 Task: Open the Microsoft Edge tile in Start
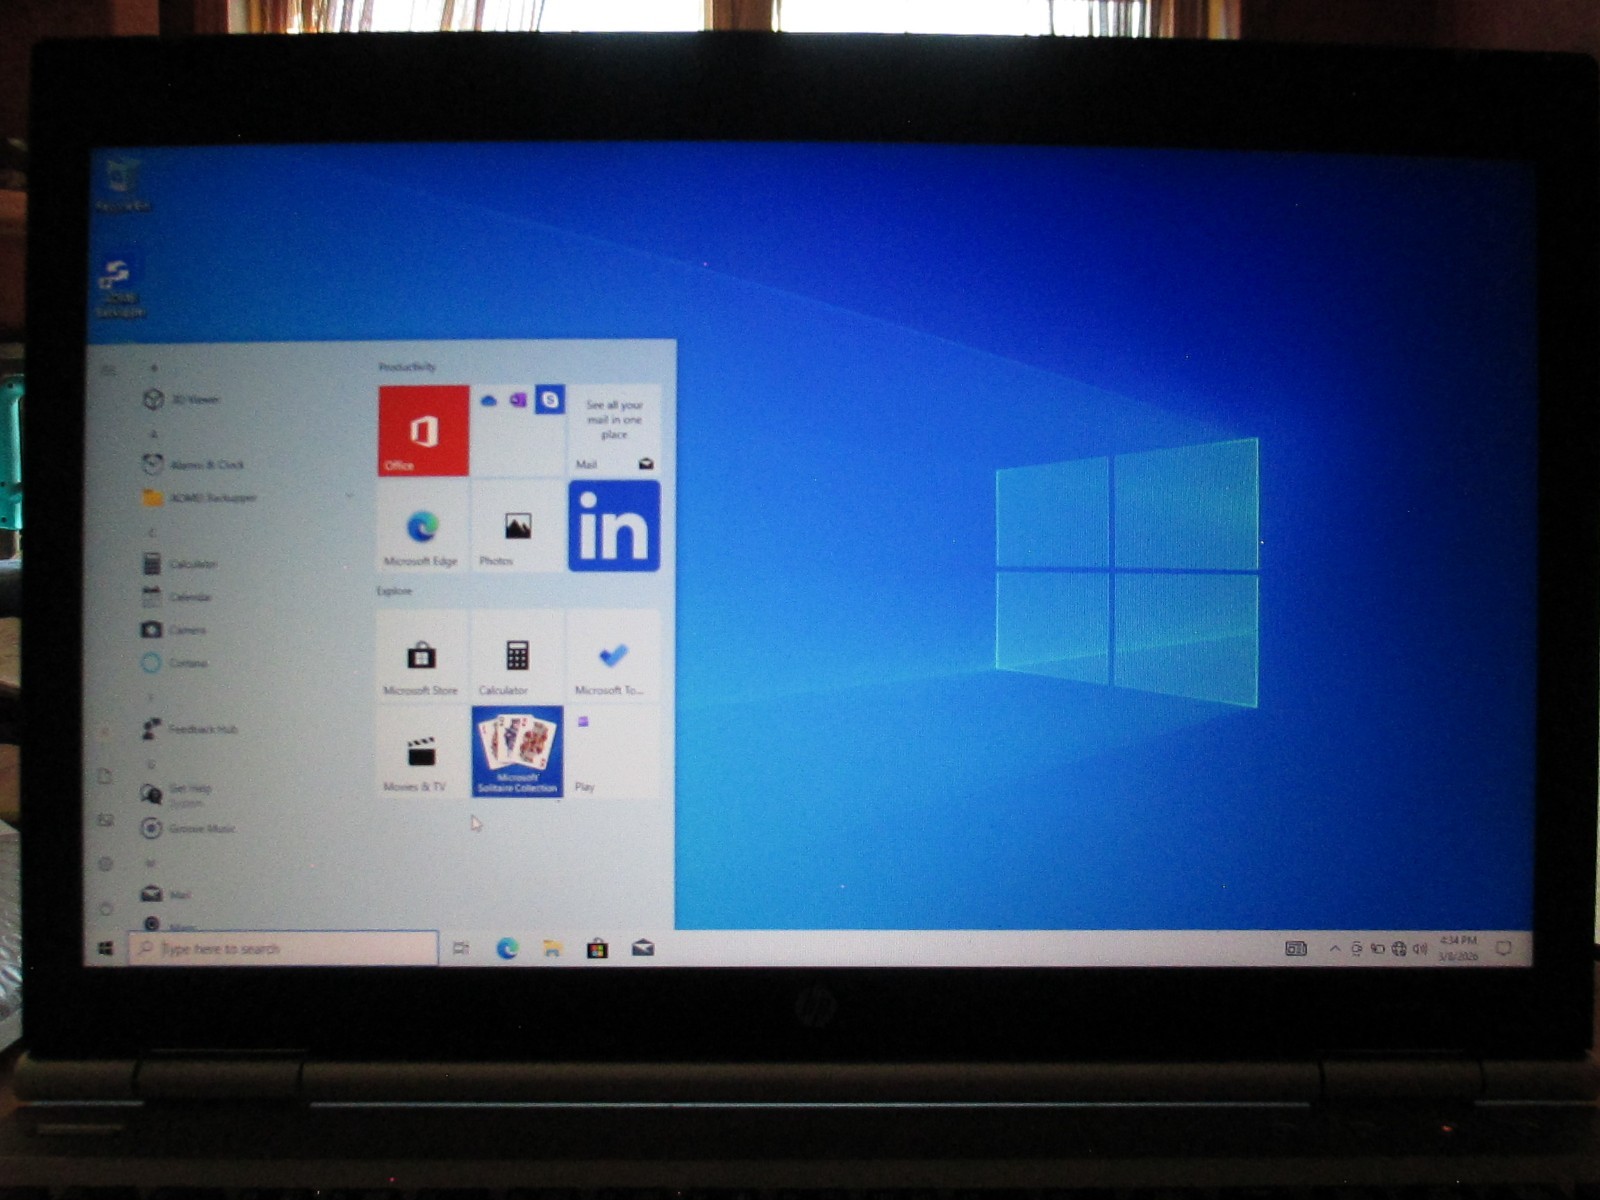coord(421,528)
